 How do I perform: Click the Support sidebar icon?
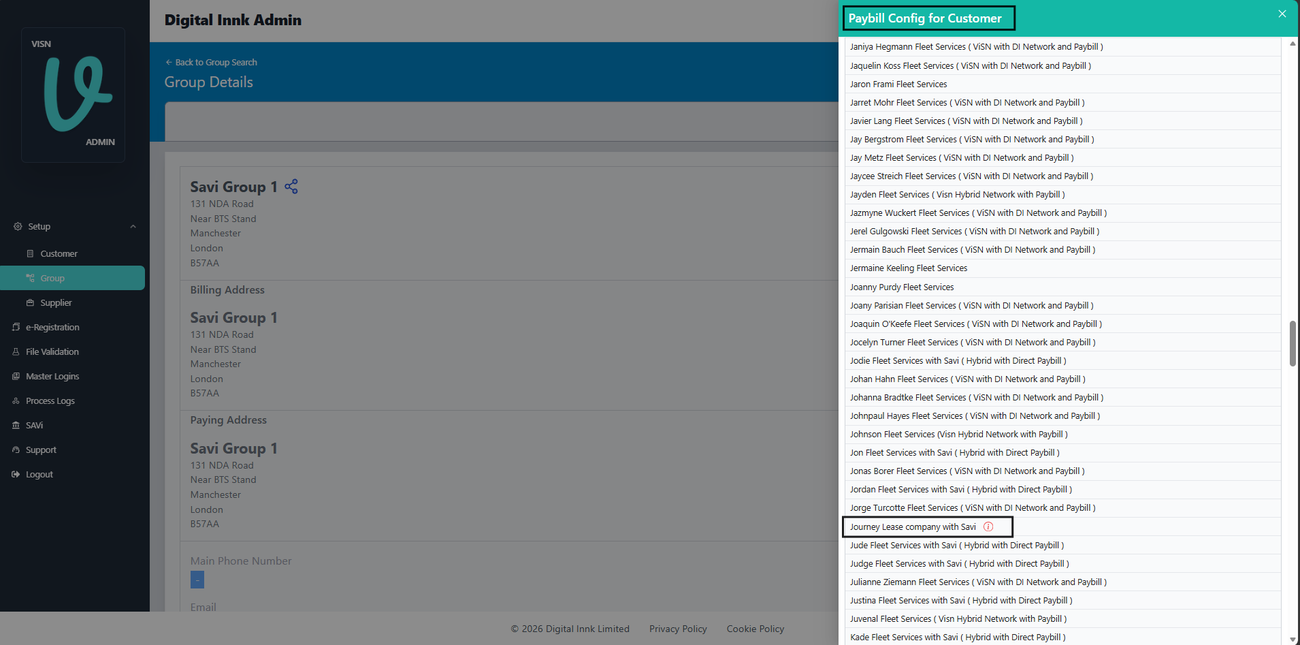tap(16, 450)
